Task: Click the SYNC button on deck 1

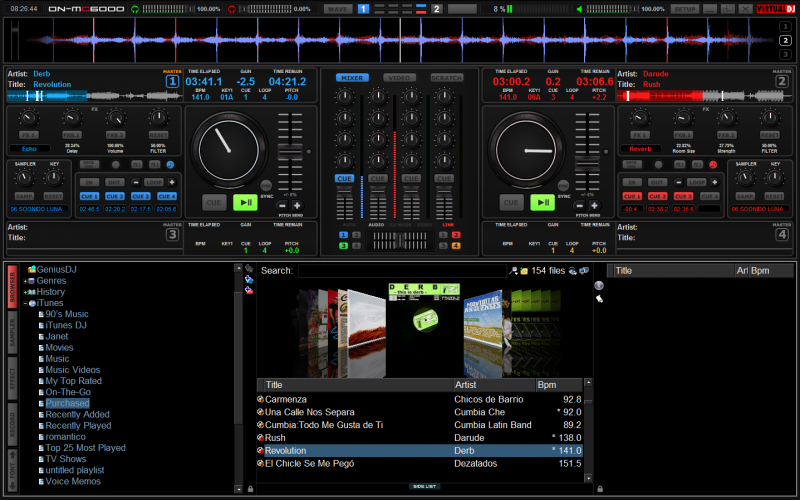Action: (x=266, y=186)
